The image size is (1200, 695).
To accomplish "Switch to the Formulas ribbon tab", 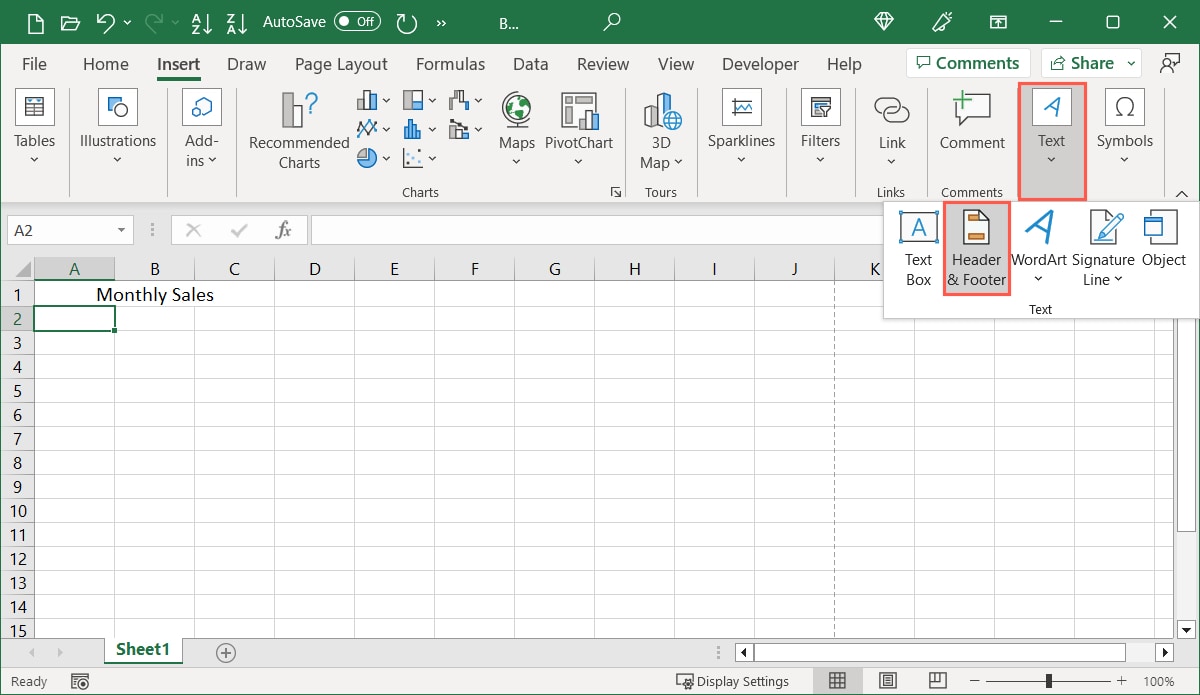I will click(451, 64).
